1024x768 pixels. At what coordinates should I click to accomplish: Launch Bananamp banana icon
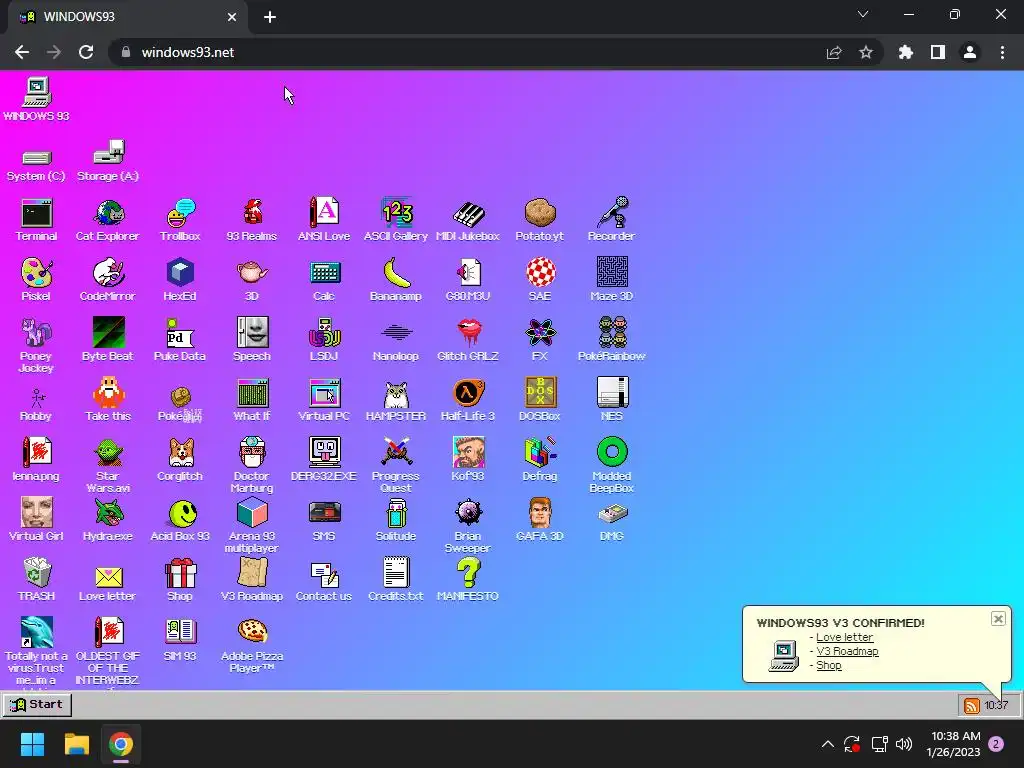pyautogui.click(x=396, y=280)
